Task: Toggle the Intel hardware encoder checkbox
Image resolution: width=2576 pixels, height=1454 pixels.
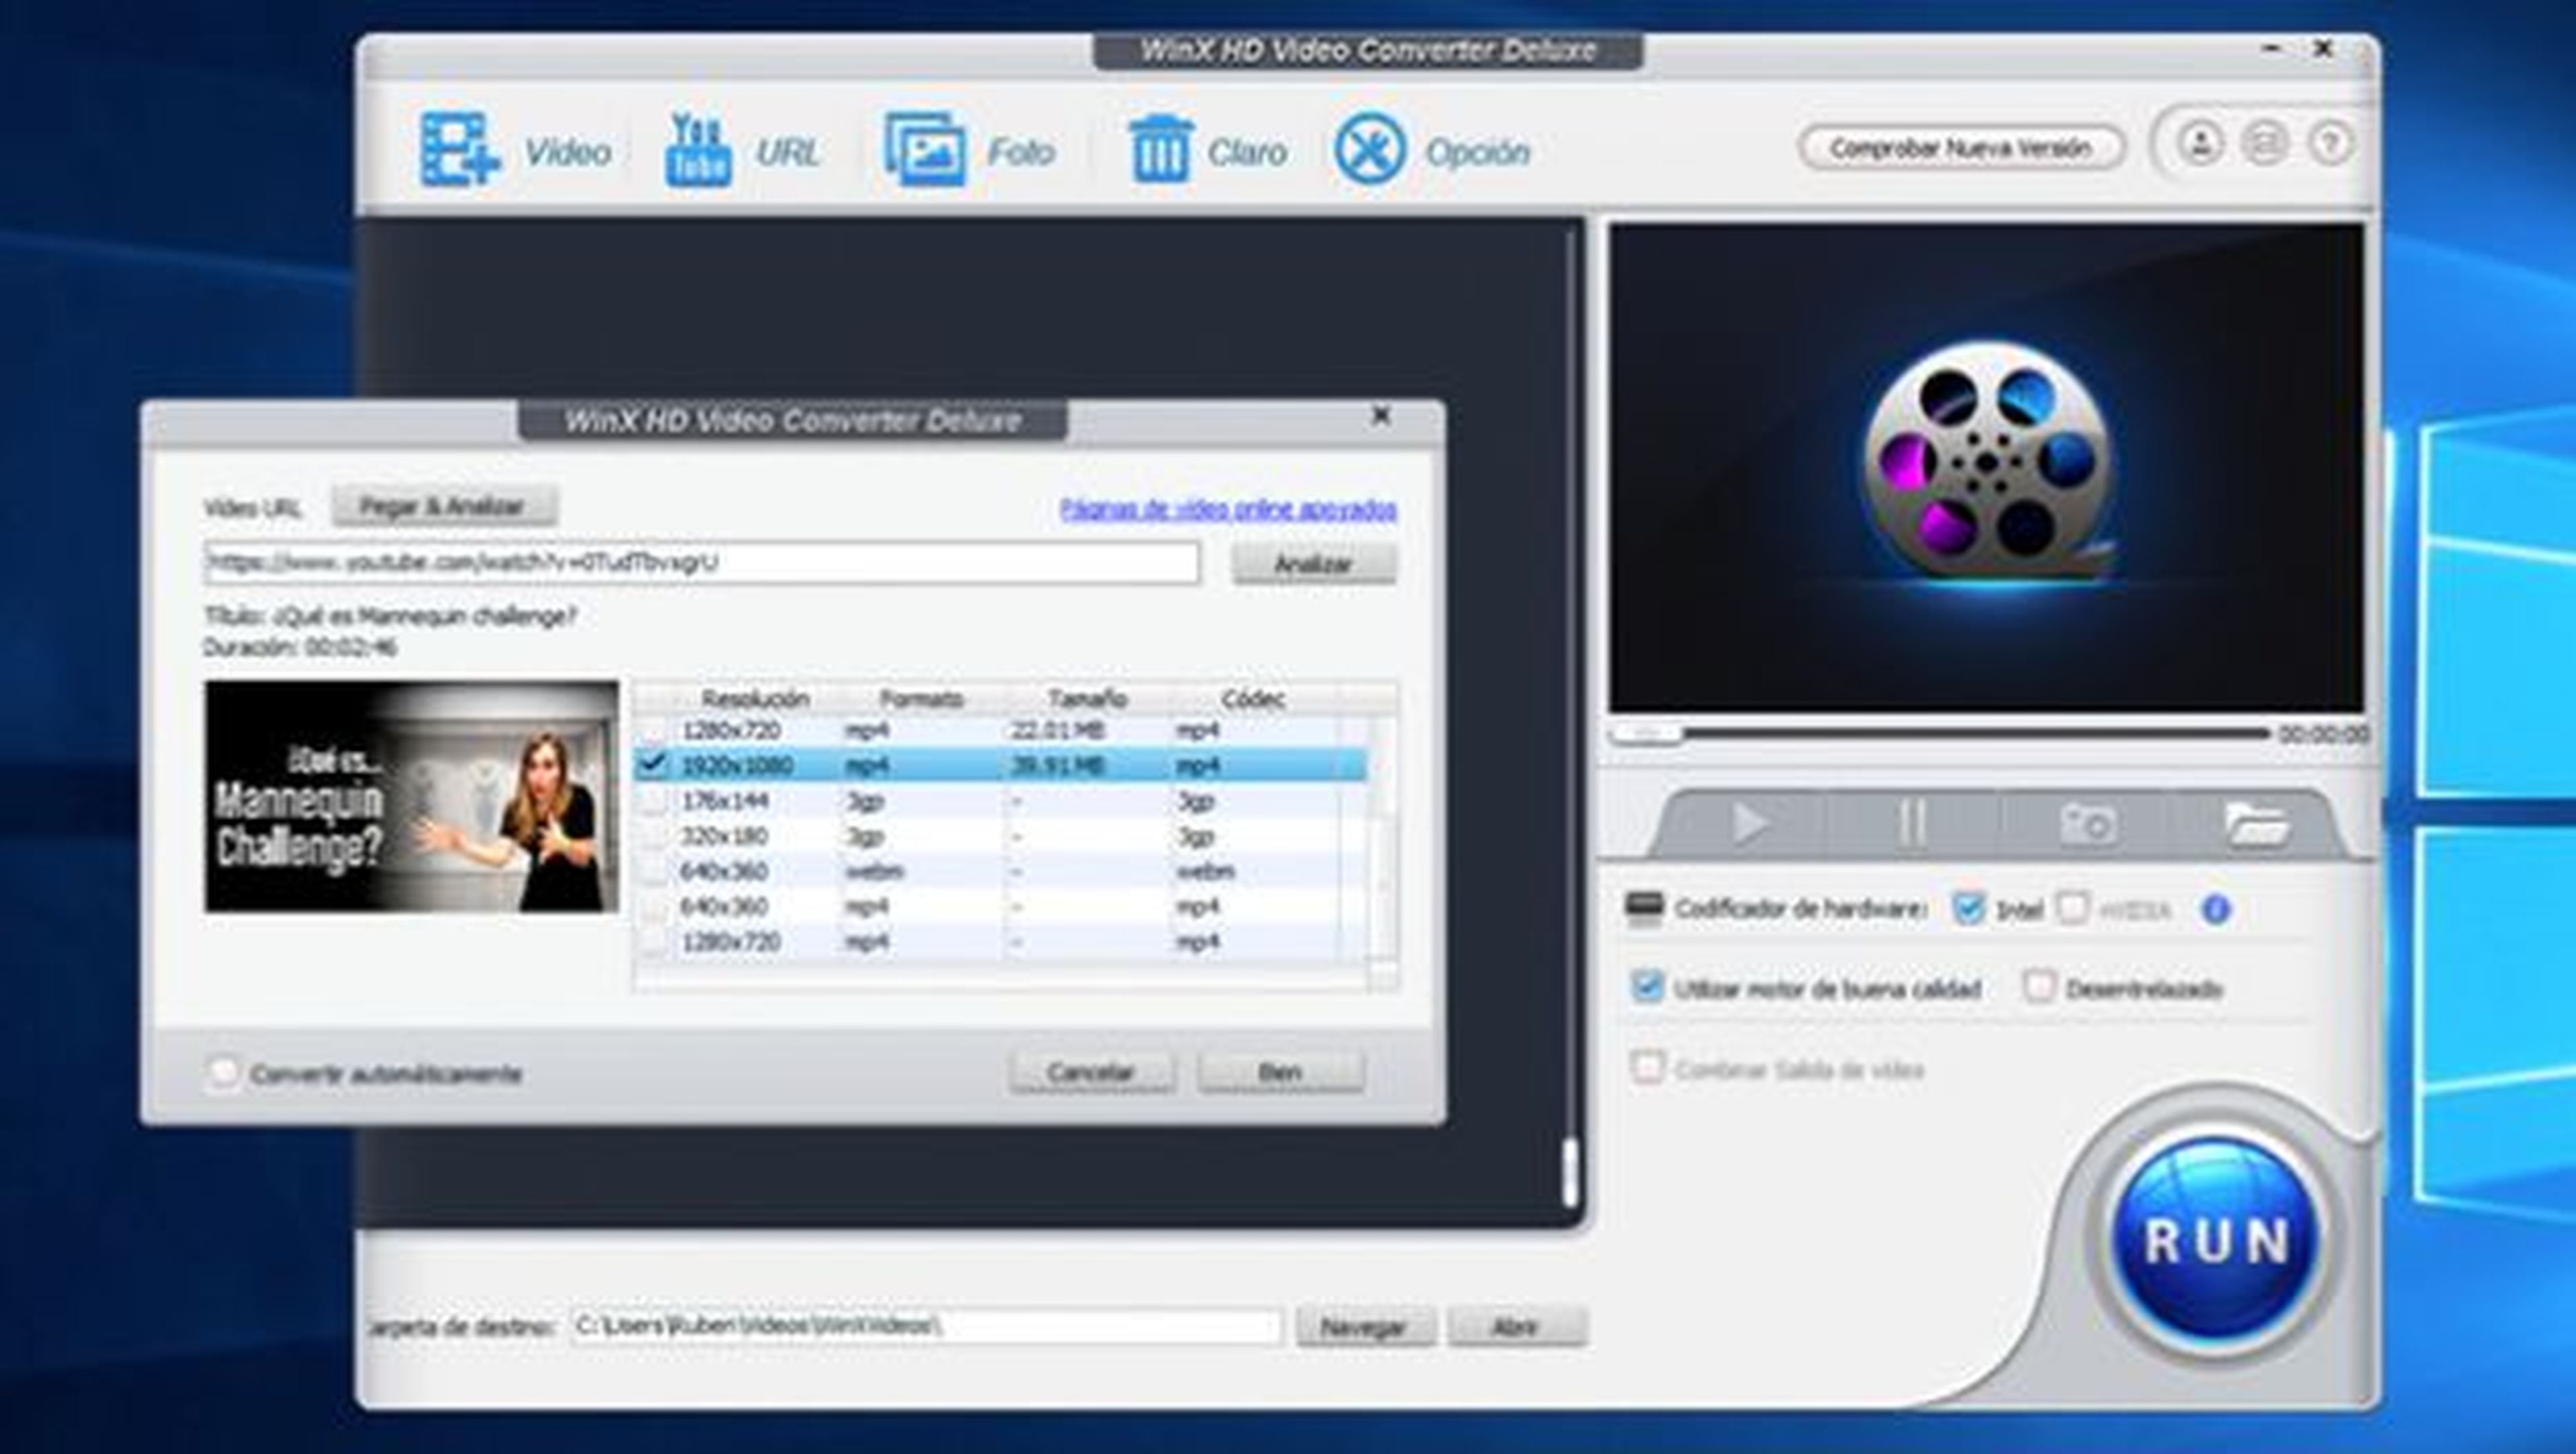Action: coord(1968,908)
